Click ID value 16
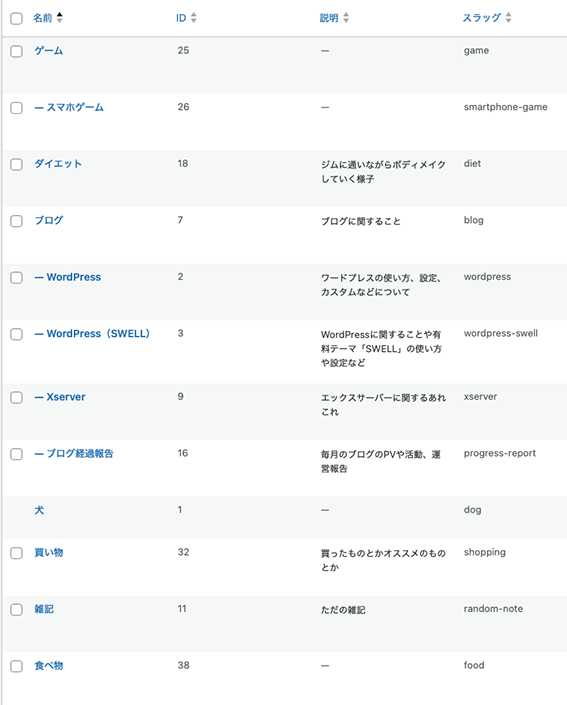567x705 pixels. 183,453
